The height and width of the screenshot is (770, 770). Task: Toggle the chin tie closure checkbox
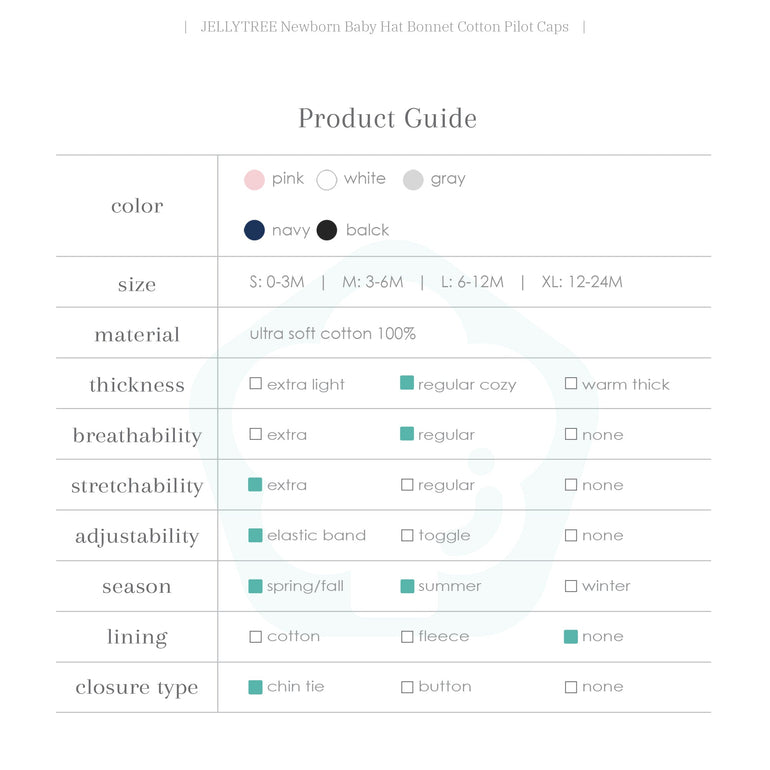point(256,687)
